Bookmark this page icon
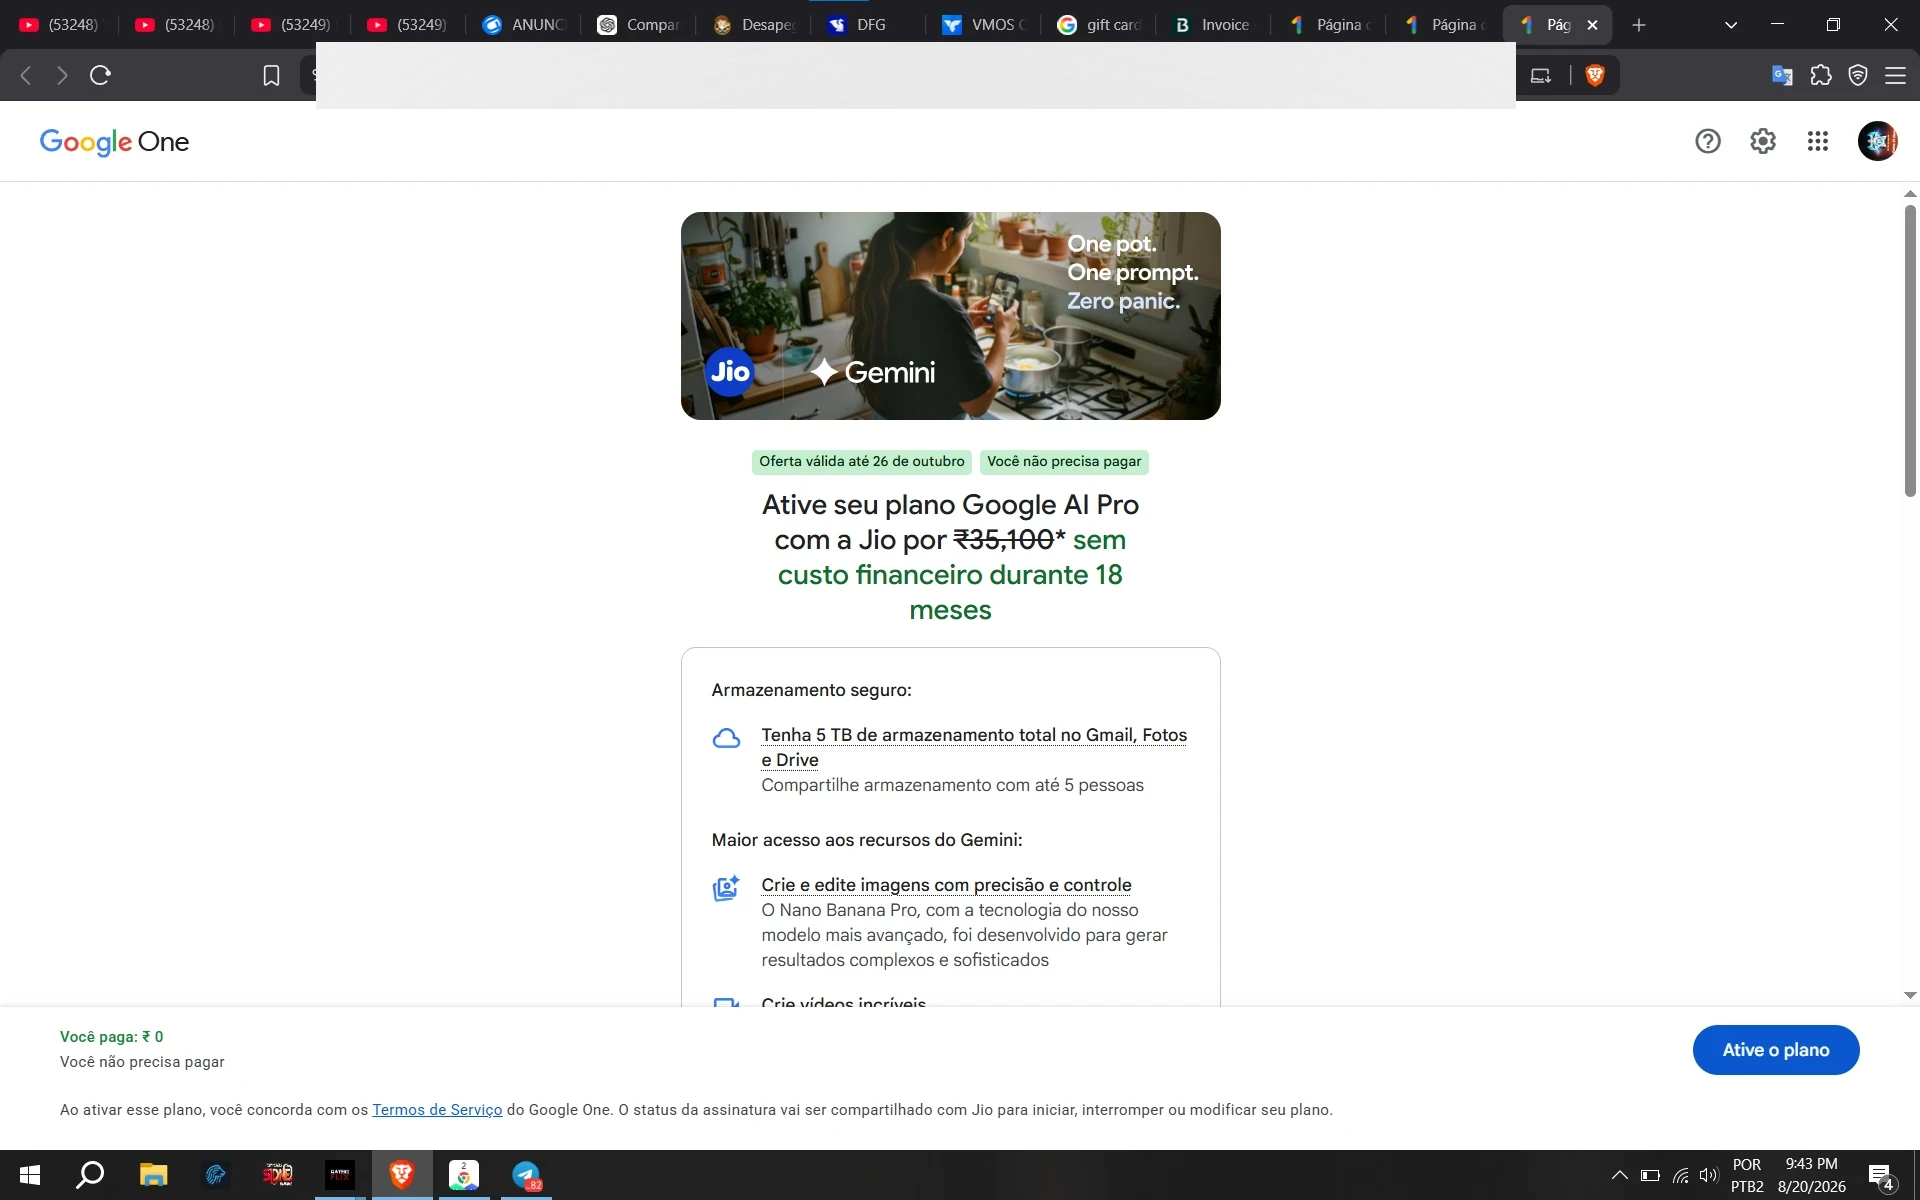The height and width of the screenshot is (1200, 1920). (271, 75)
